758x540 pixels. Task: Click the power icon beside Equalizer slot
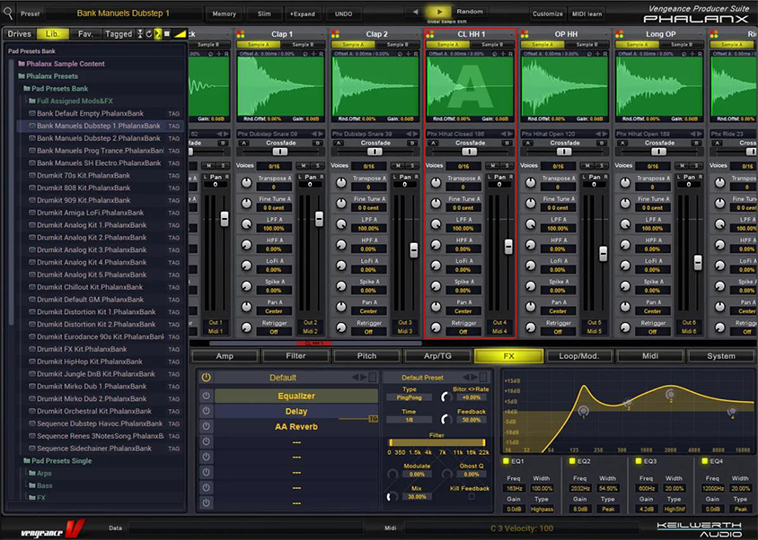point(206,396)
